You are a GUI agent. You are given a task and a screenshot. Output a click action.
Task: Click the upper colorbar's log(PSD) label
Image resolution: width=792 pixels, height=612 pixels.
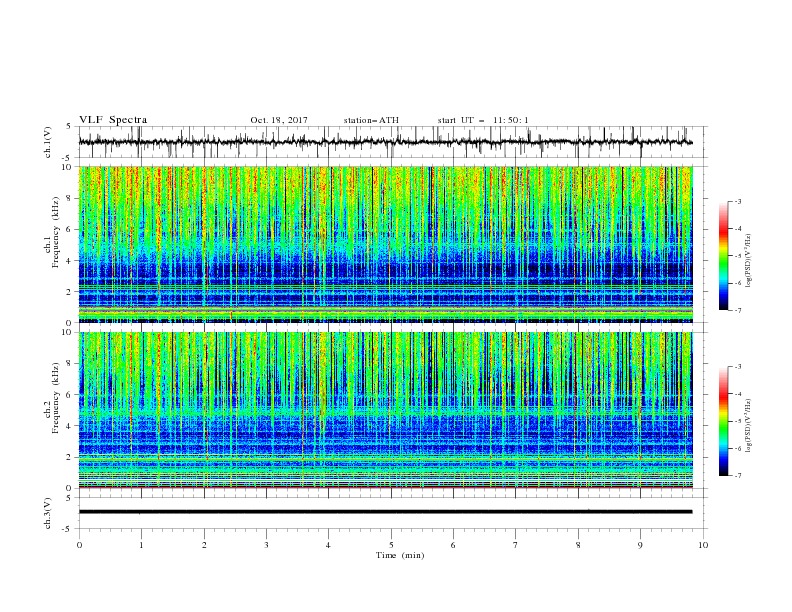pyautogui.click(x=748, y=261)
